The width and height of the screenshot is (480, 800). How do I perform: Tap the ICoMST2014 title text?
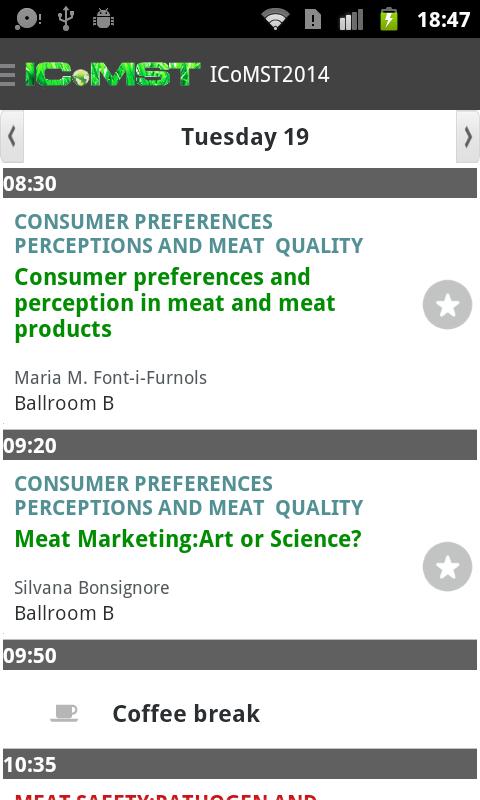[269, 74]
